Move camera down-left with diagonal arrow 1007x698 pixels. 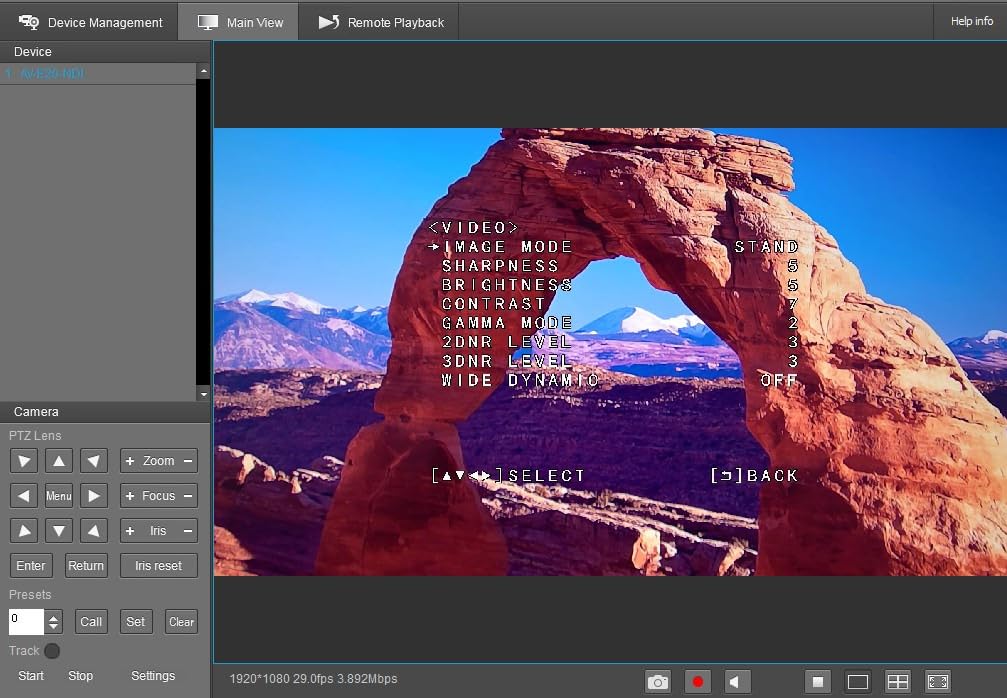coord(24,530)
